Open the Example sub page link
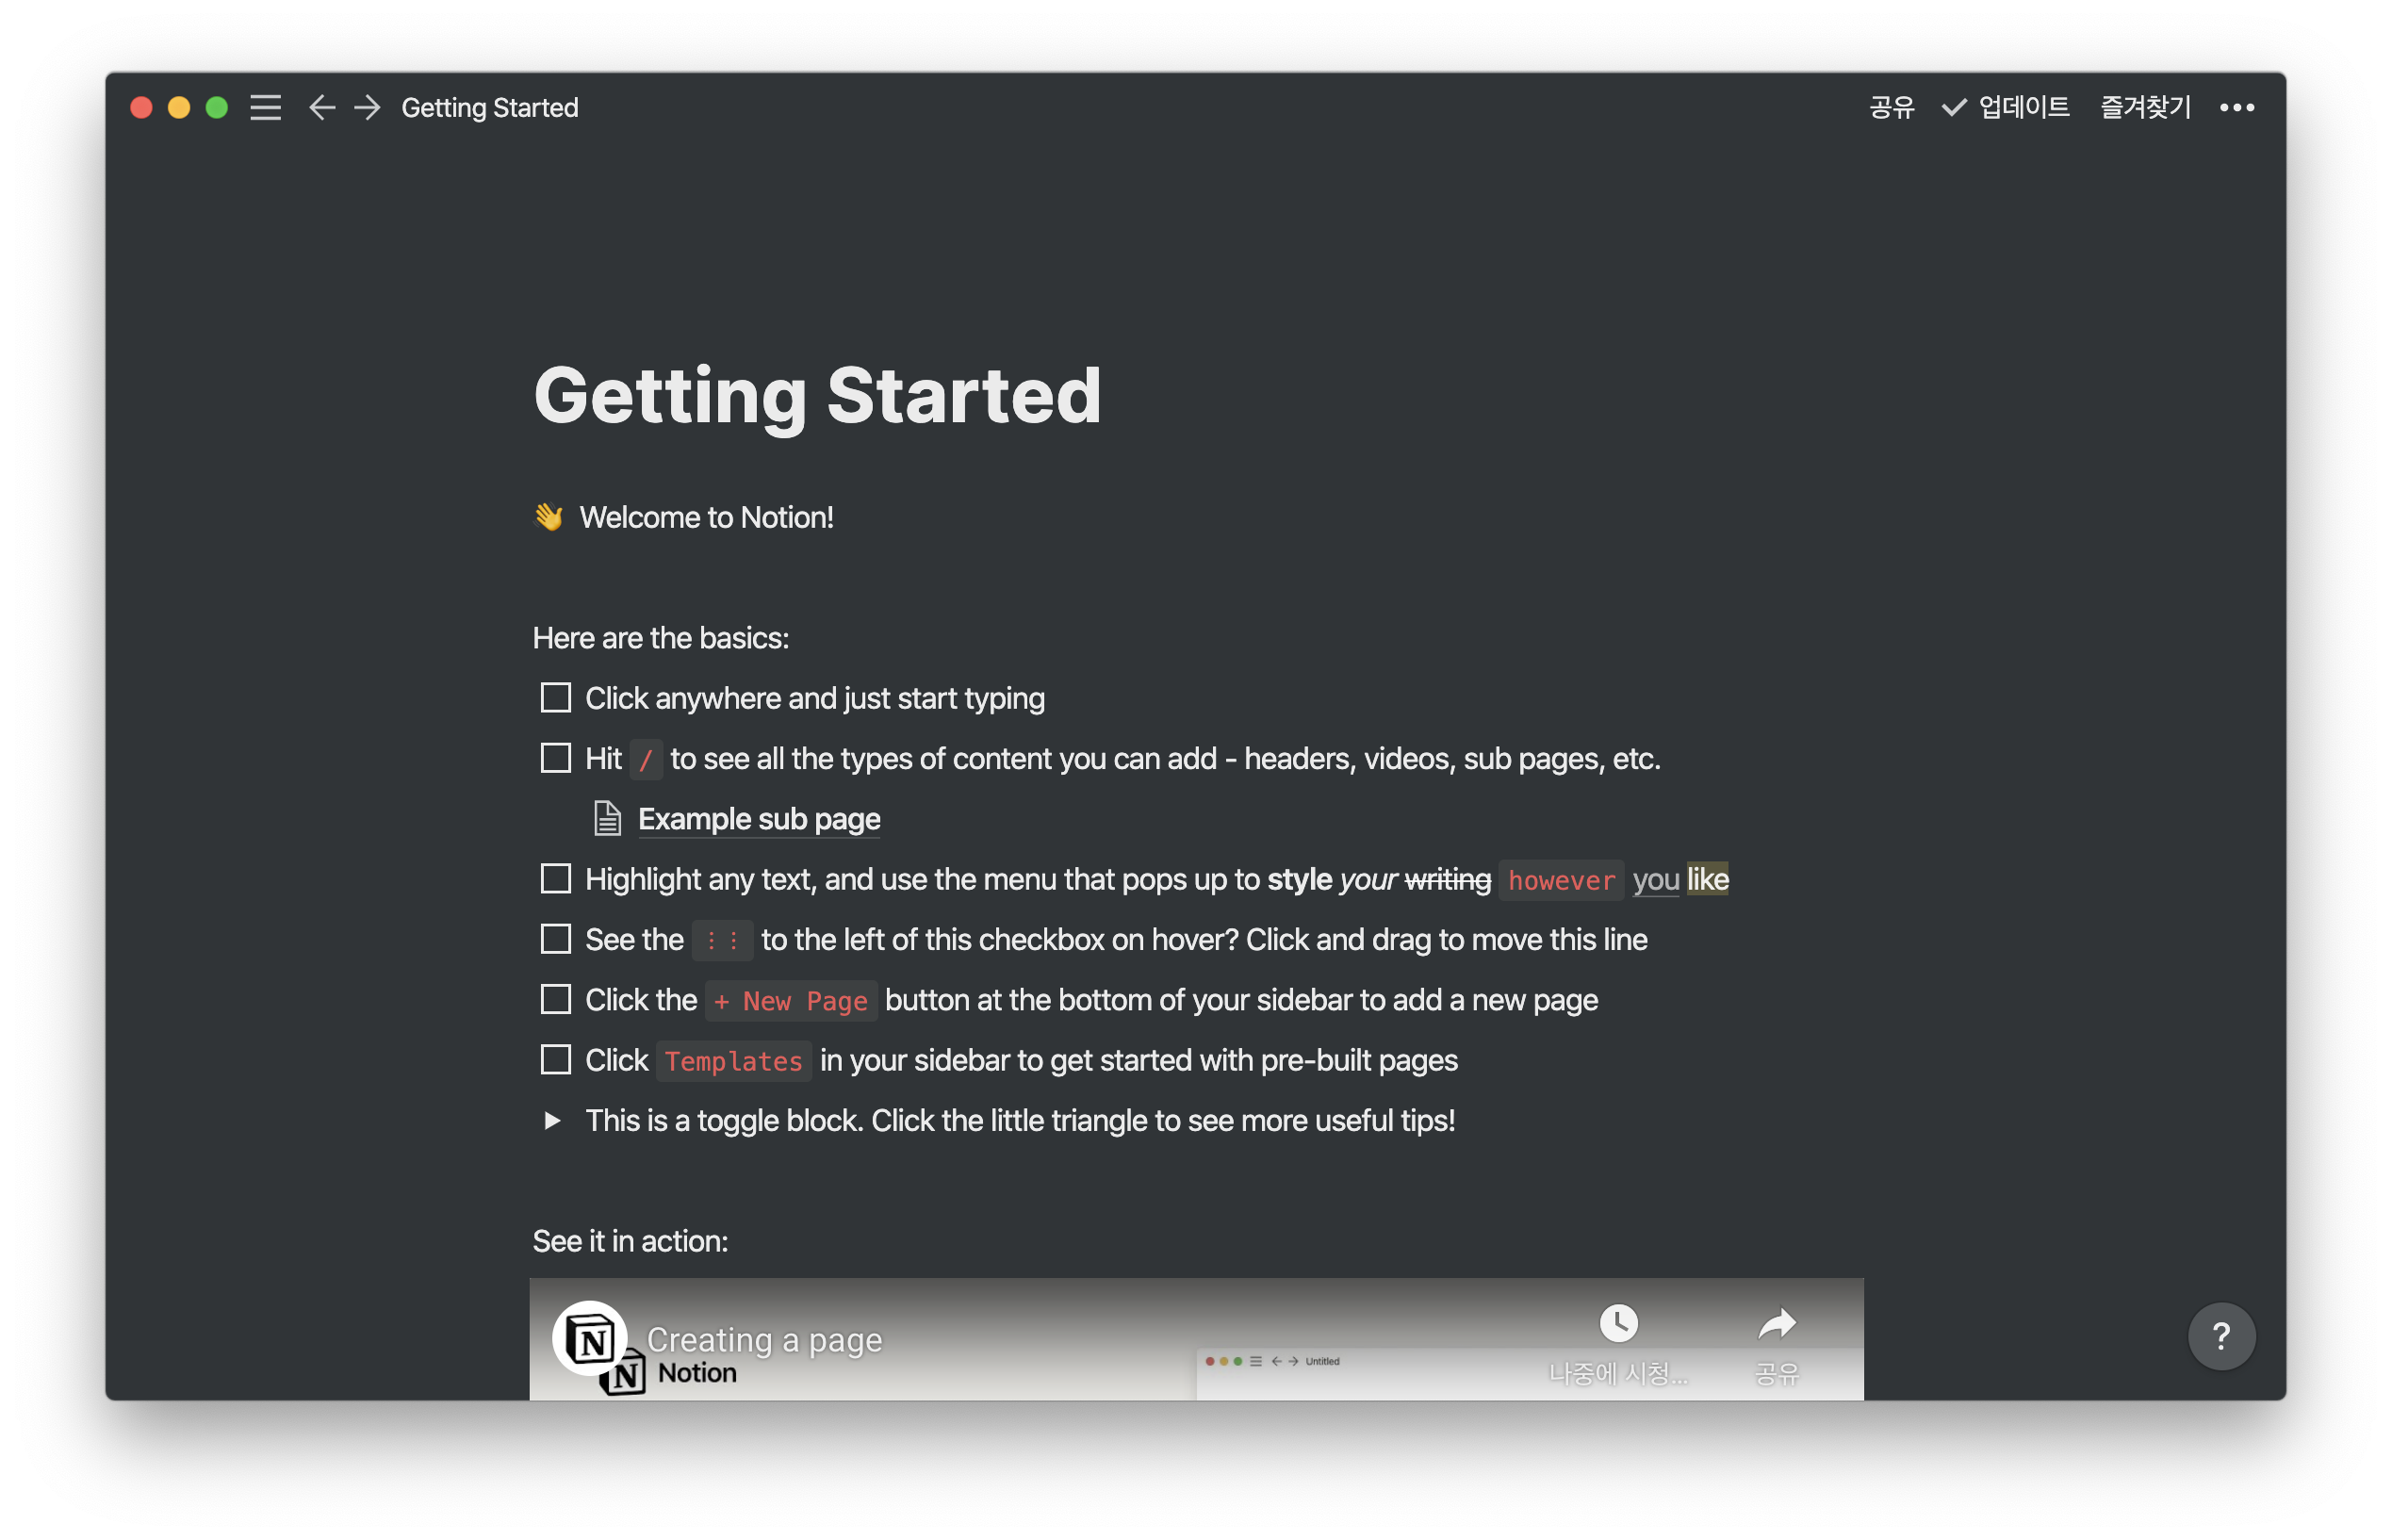2392x1540 pixels. pyautogui.click(x=758, y=819)
